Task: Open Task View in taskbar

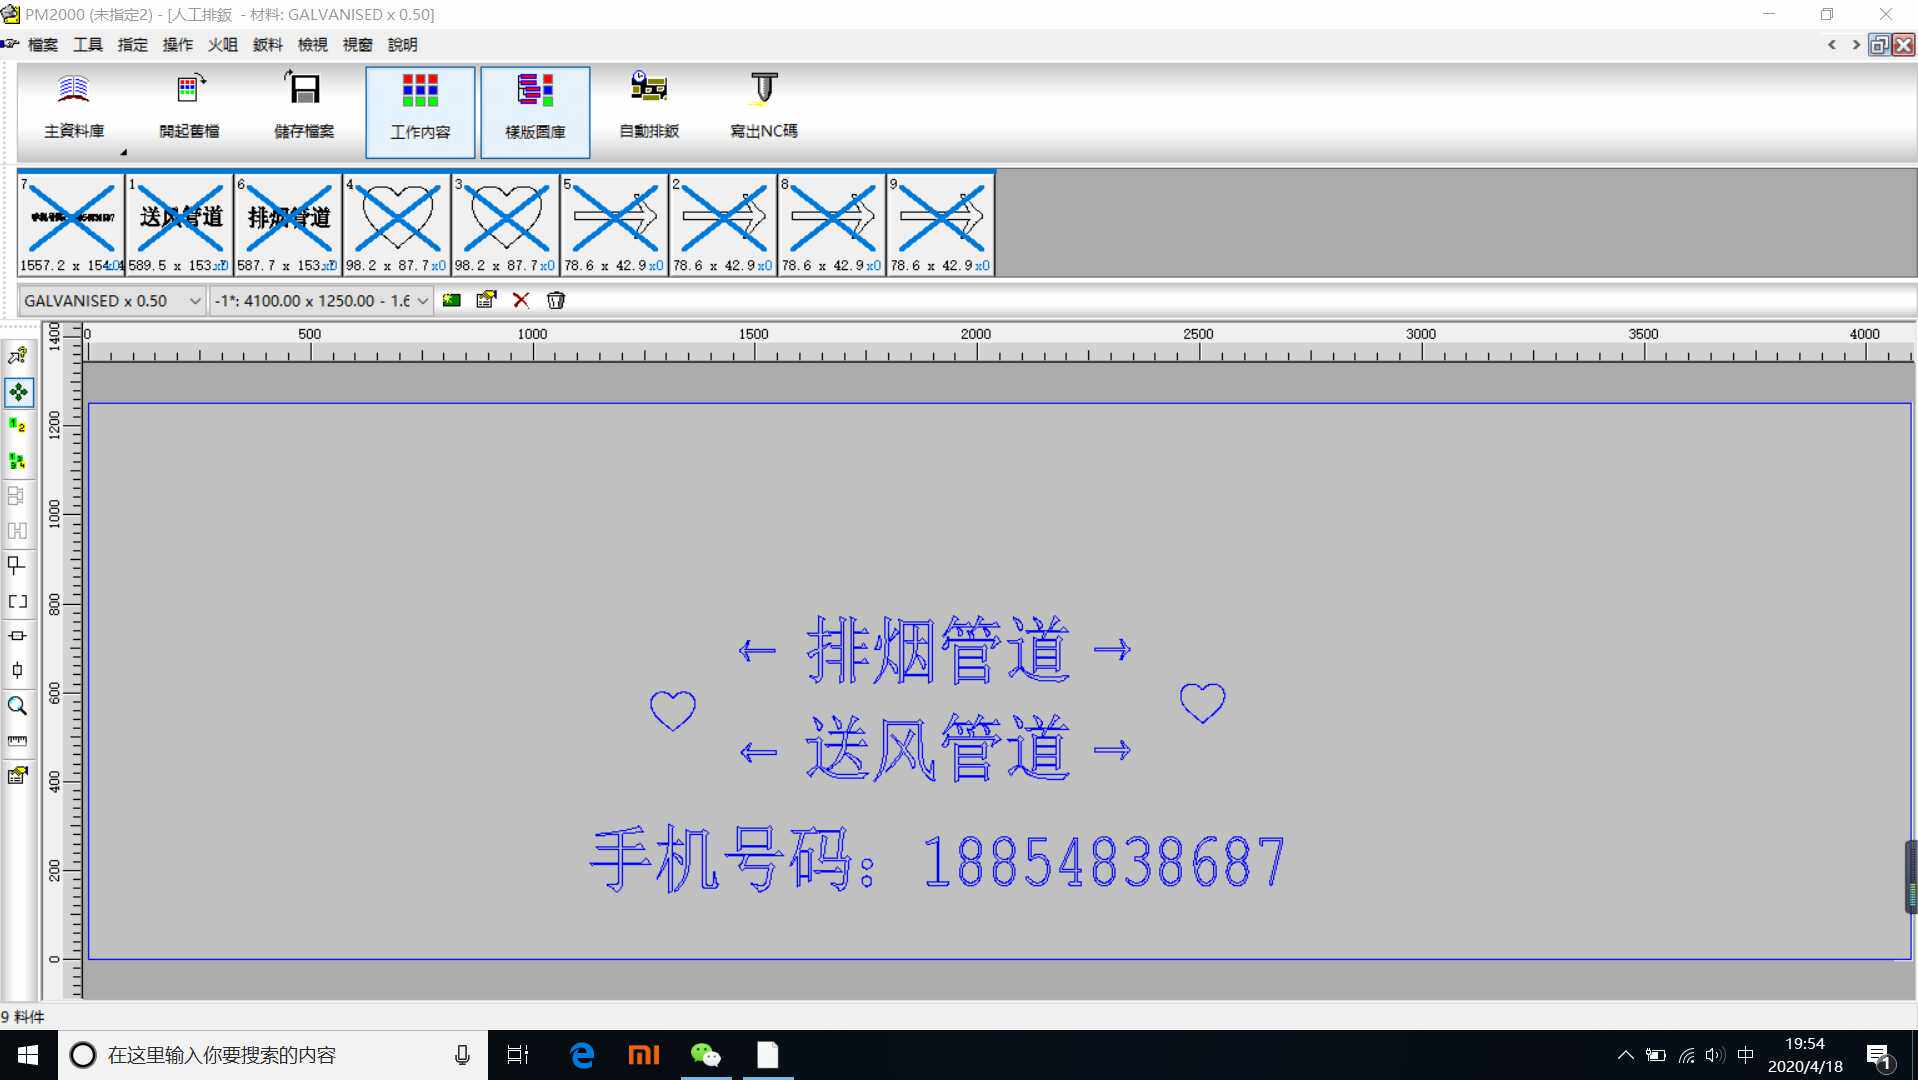Action: (x=518, y=1055)
